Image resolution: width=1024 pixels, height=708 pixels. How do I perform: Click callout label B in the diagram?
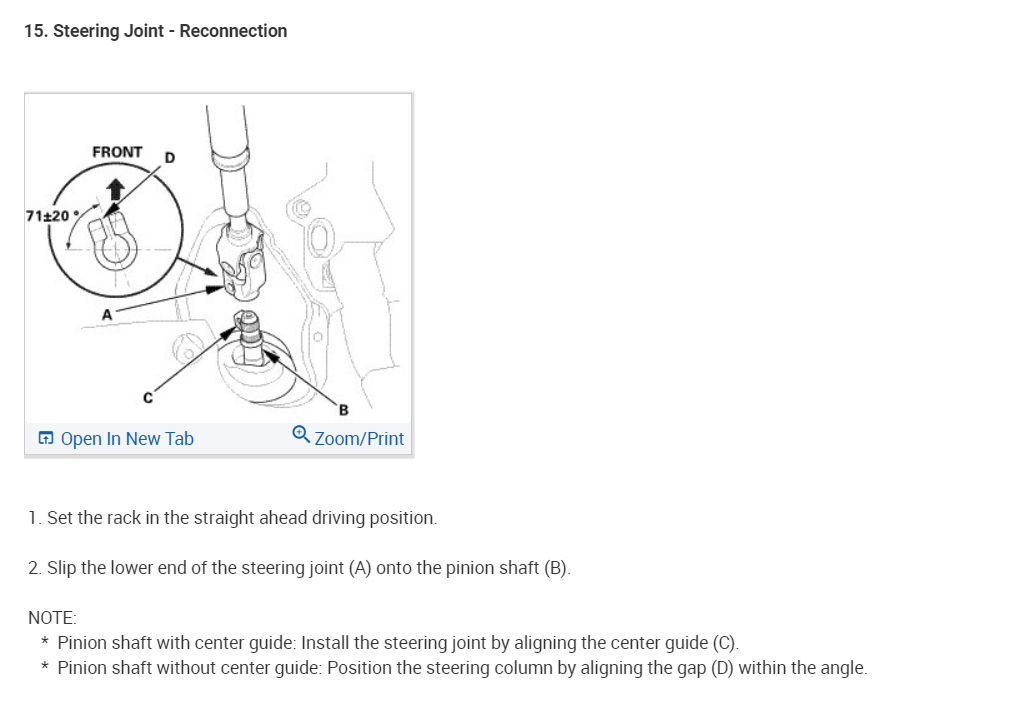point(344,410)
